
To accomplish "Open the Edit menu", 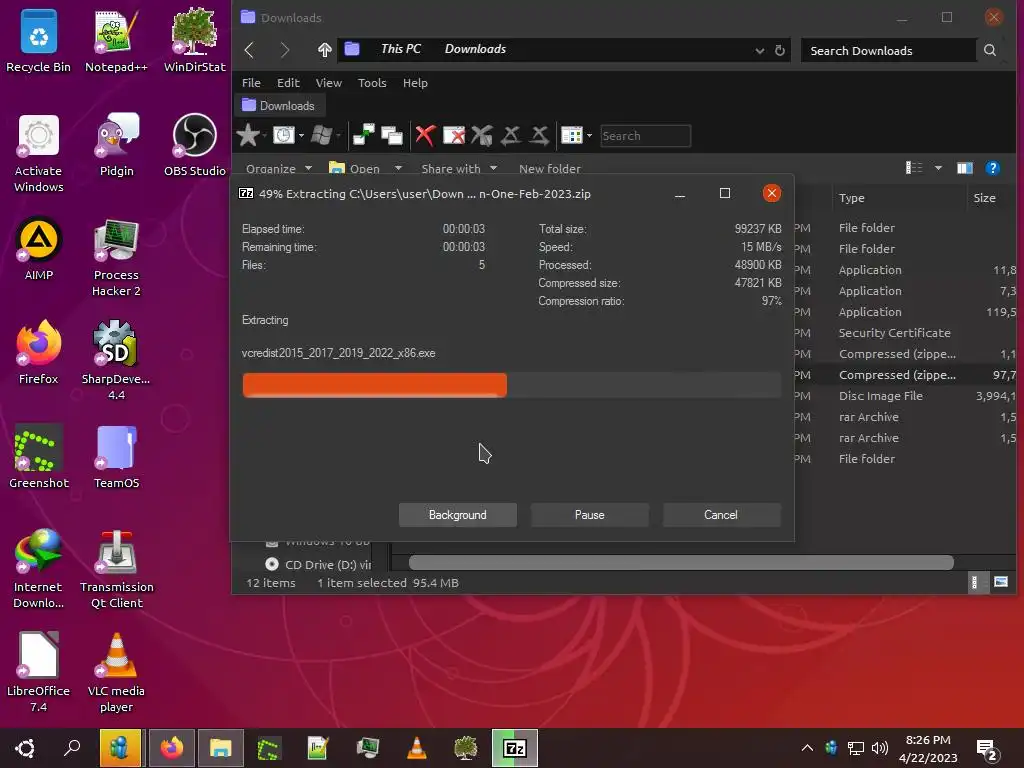I will coord(288,83).
